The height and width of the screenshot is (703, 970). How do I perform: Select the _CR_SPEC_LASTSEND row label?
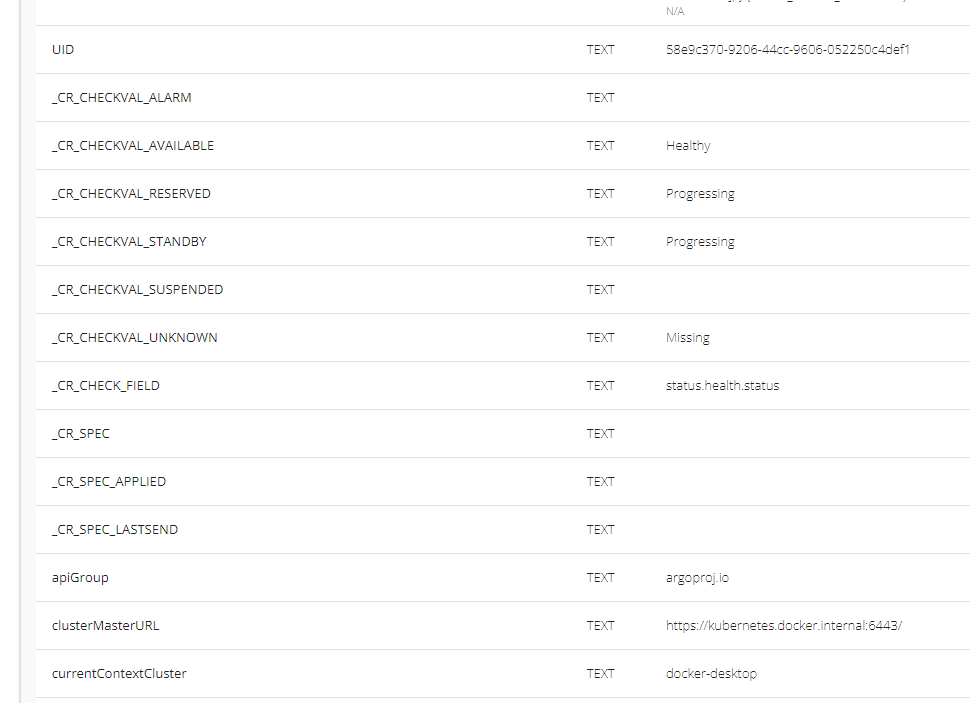[115, 529]
